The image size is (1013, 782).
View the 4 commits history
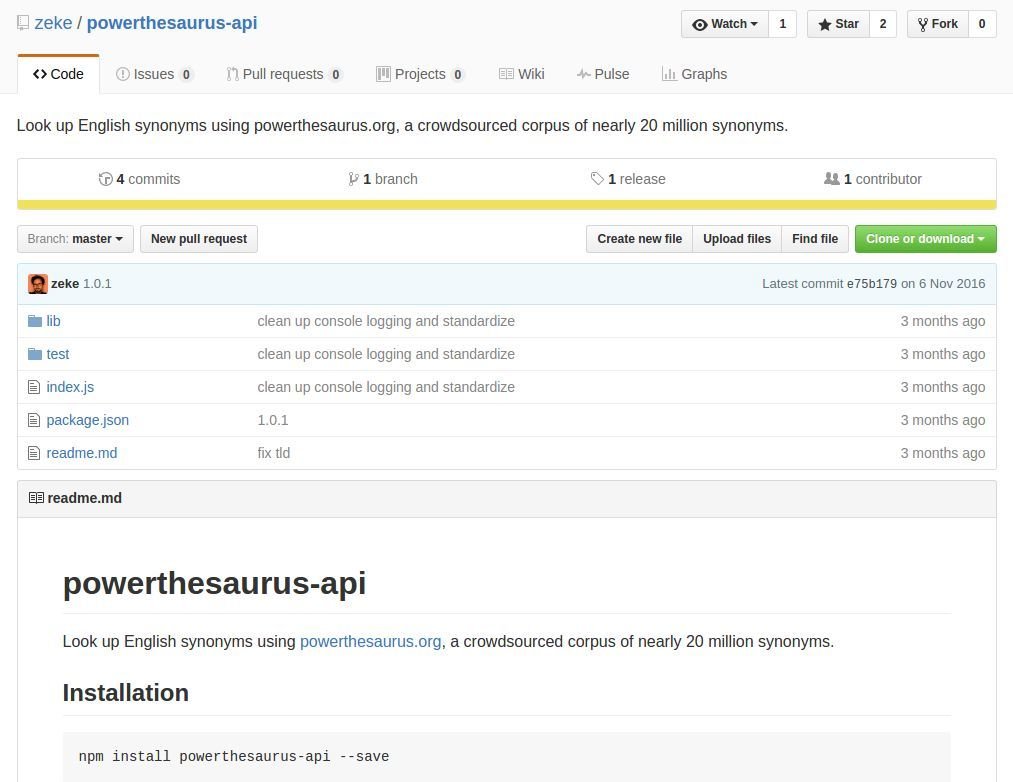pos(139,179)
